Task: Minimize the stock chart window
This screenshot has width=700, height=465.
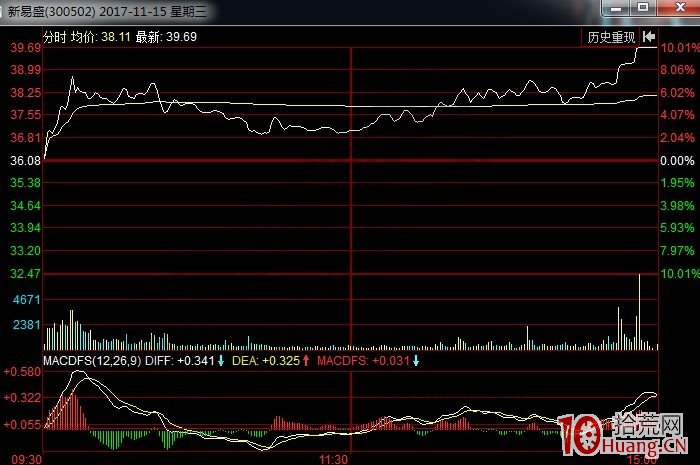Action: (x=617, y=8)
